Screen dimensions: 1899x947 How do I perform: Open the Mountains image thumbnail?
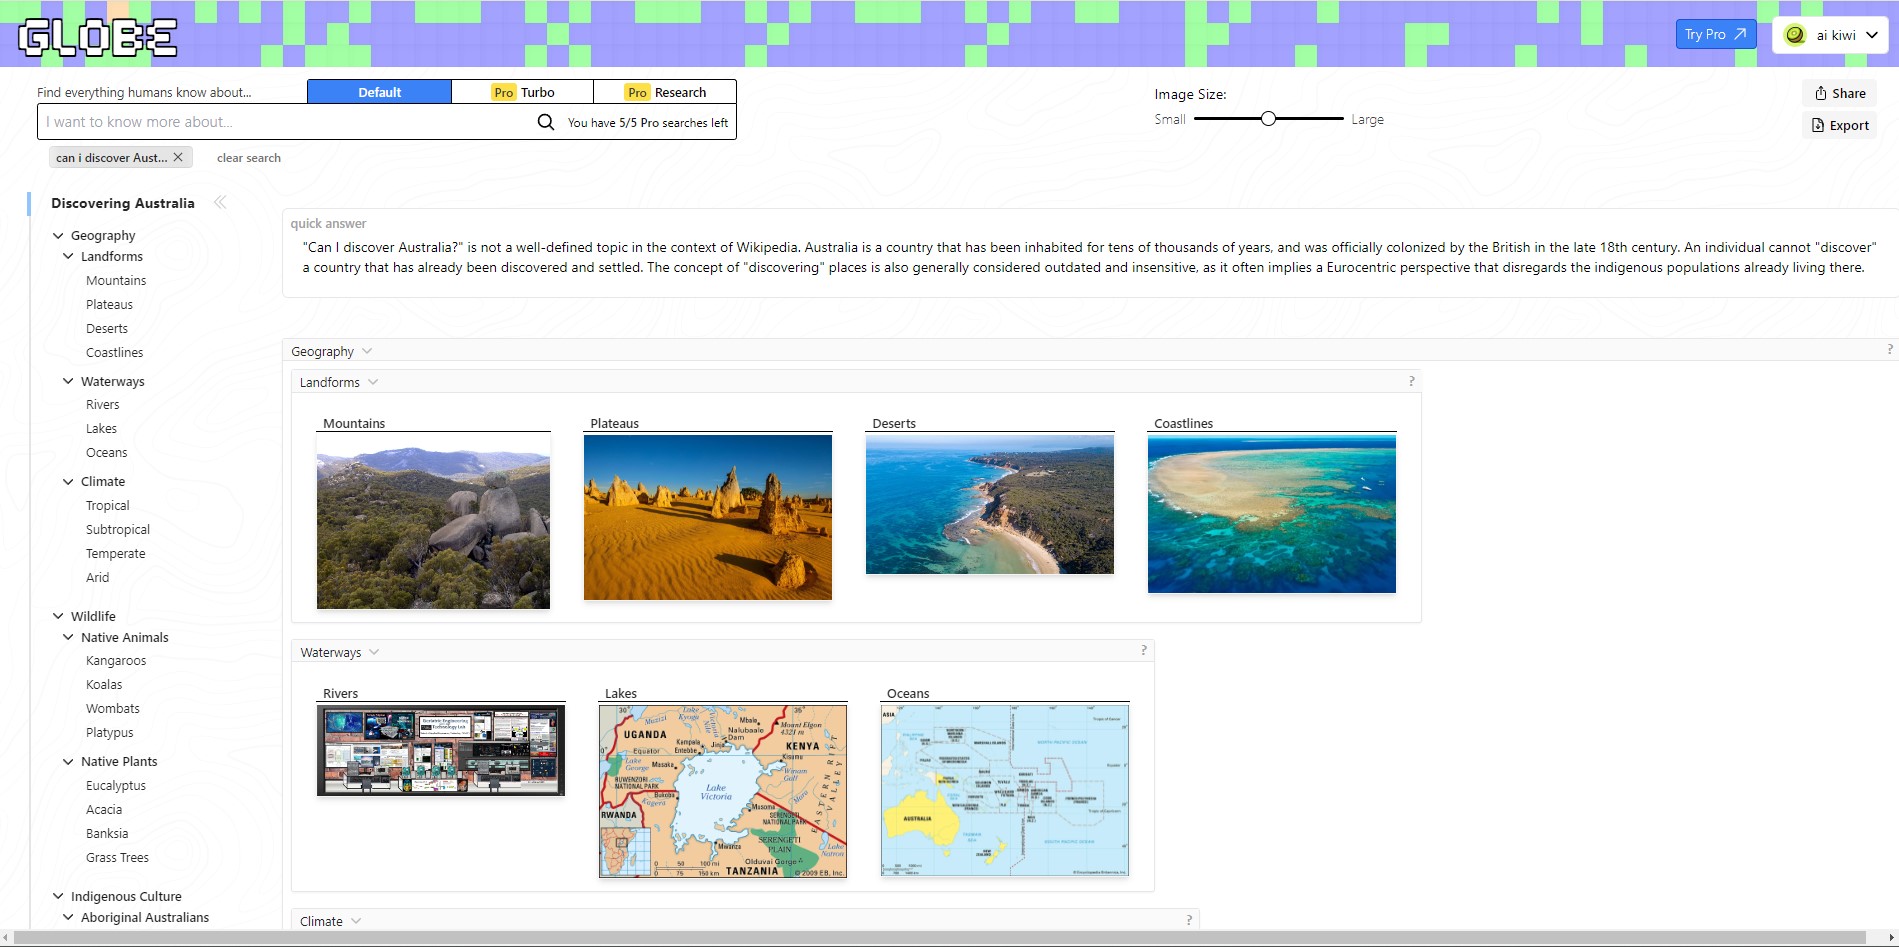(433, 521)
